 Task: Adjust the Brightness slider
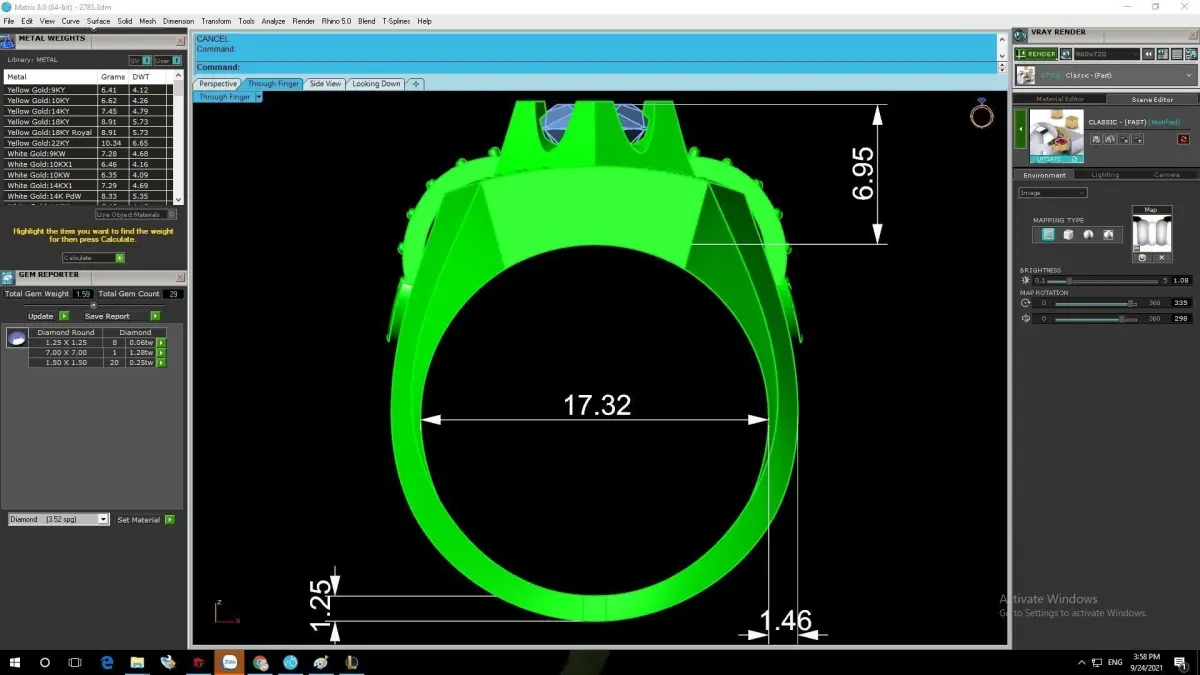[x=1102, y=281]
